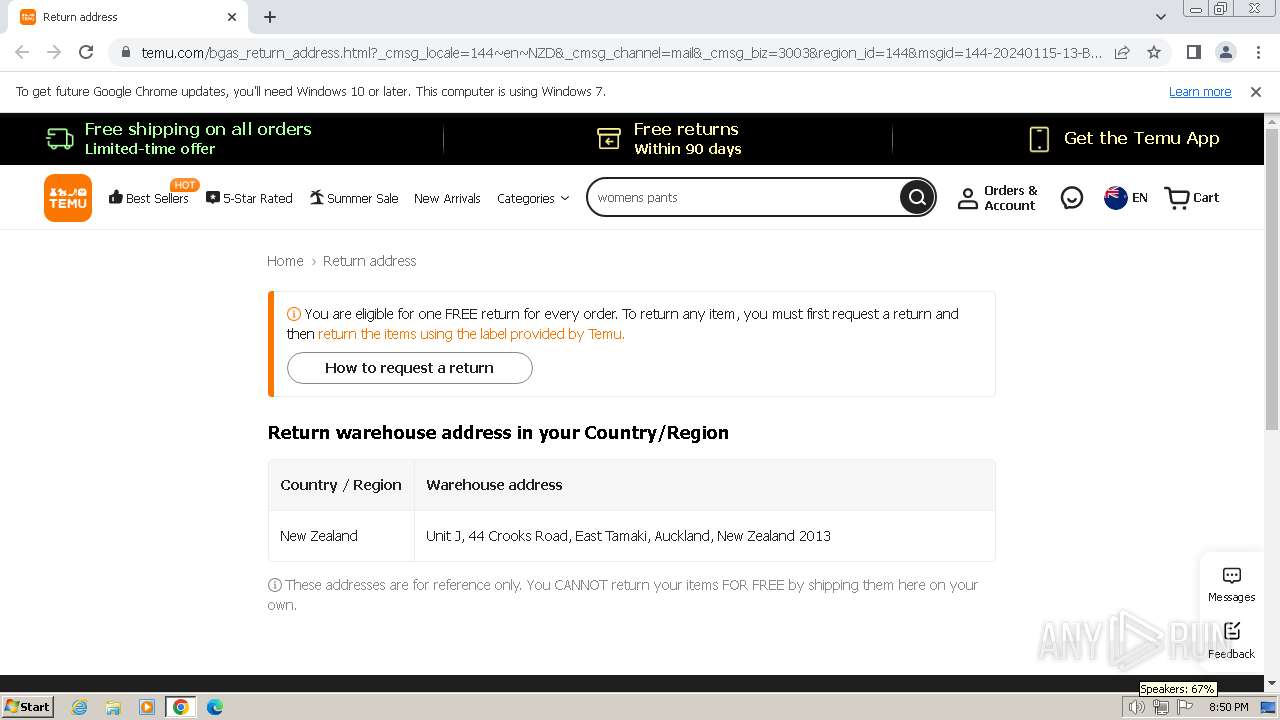Click the site info lock icon
Image resolution: width=1280 pixels, height=720 pixels.
pyautogui.click(x=126, y=53)
